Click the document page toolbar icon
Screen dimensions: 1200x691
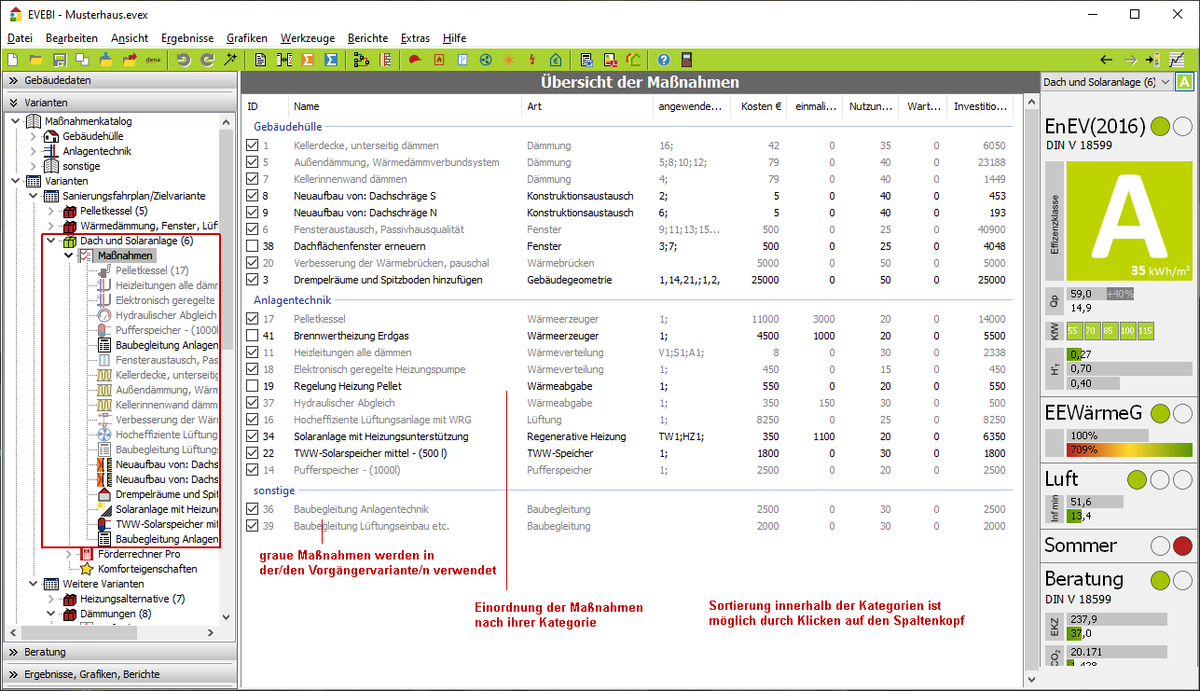click(261, 60)
